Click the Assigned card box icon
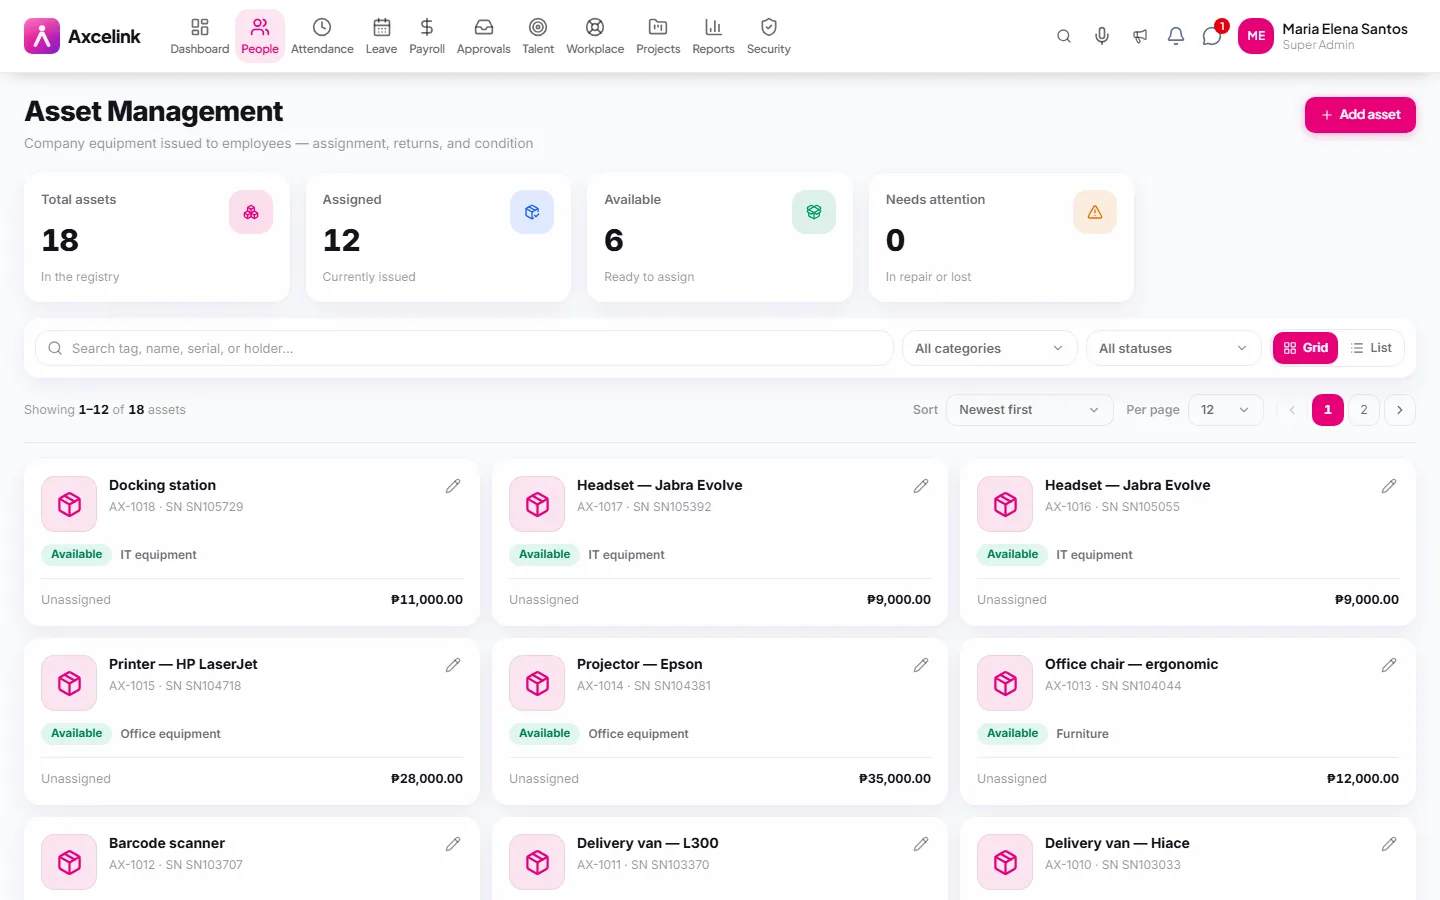 pos(532,212)
